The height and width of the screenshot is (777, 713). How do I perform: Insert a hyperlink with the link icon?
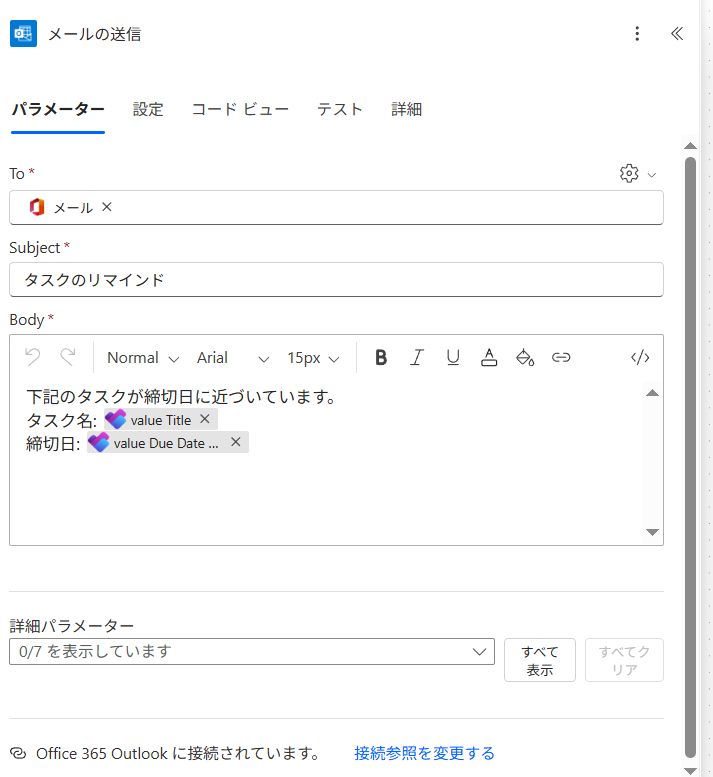tap(561, 357)
